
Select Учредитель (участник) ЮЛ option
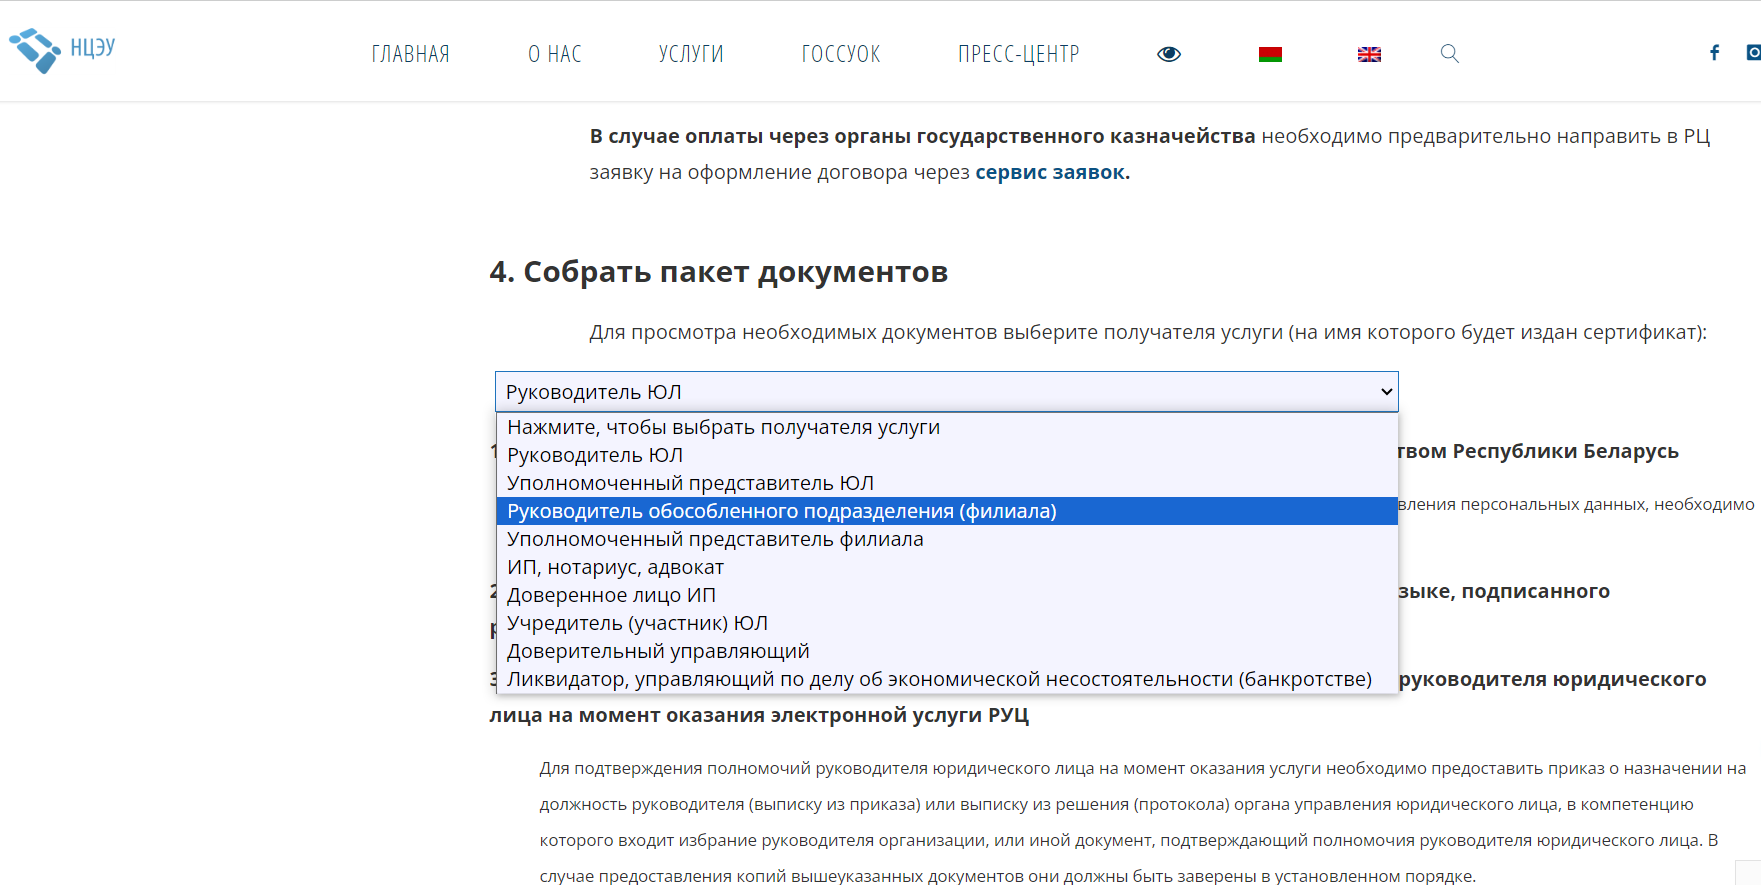click(x=947, y=623)
